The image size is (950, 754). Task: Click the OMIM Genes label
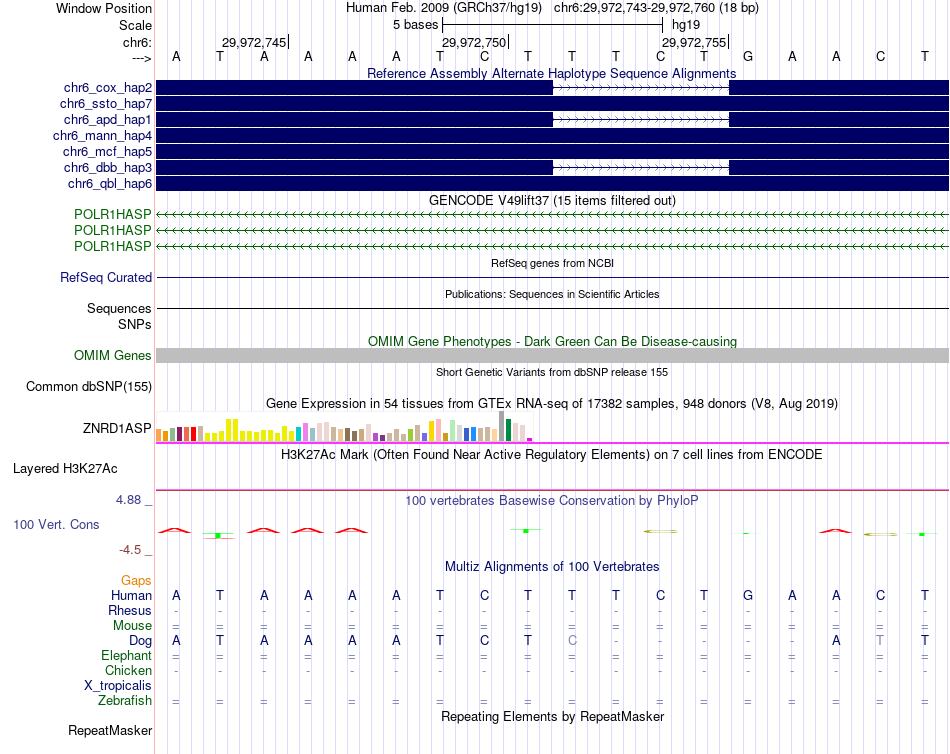point(113,355)
